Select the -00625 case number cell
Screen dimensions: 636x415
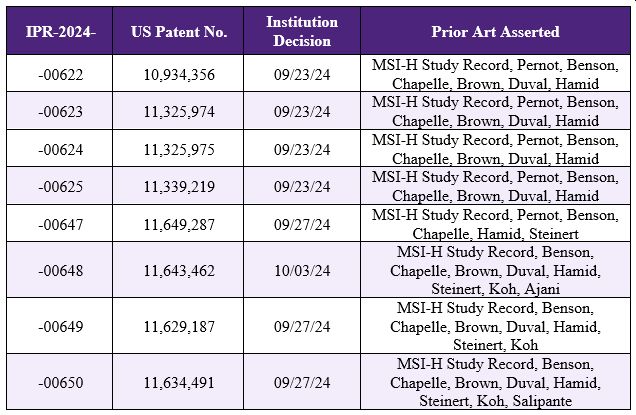[57, 186]
